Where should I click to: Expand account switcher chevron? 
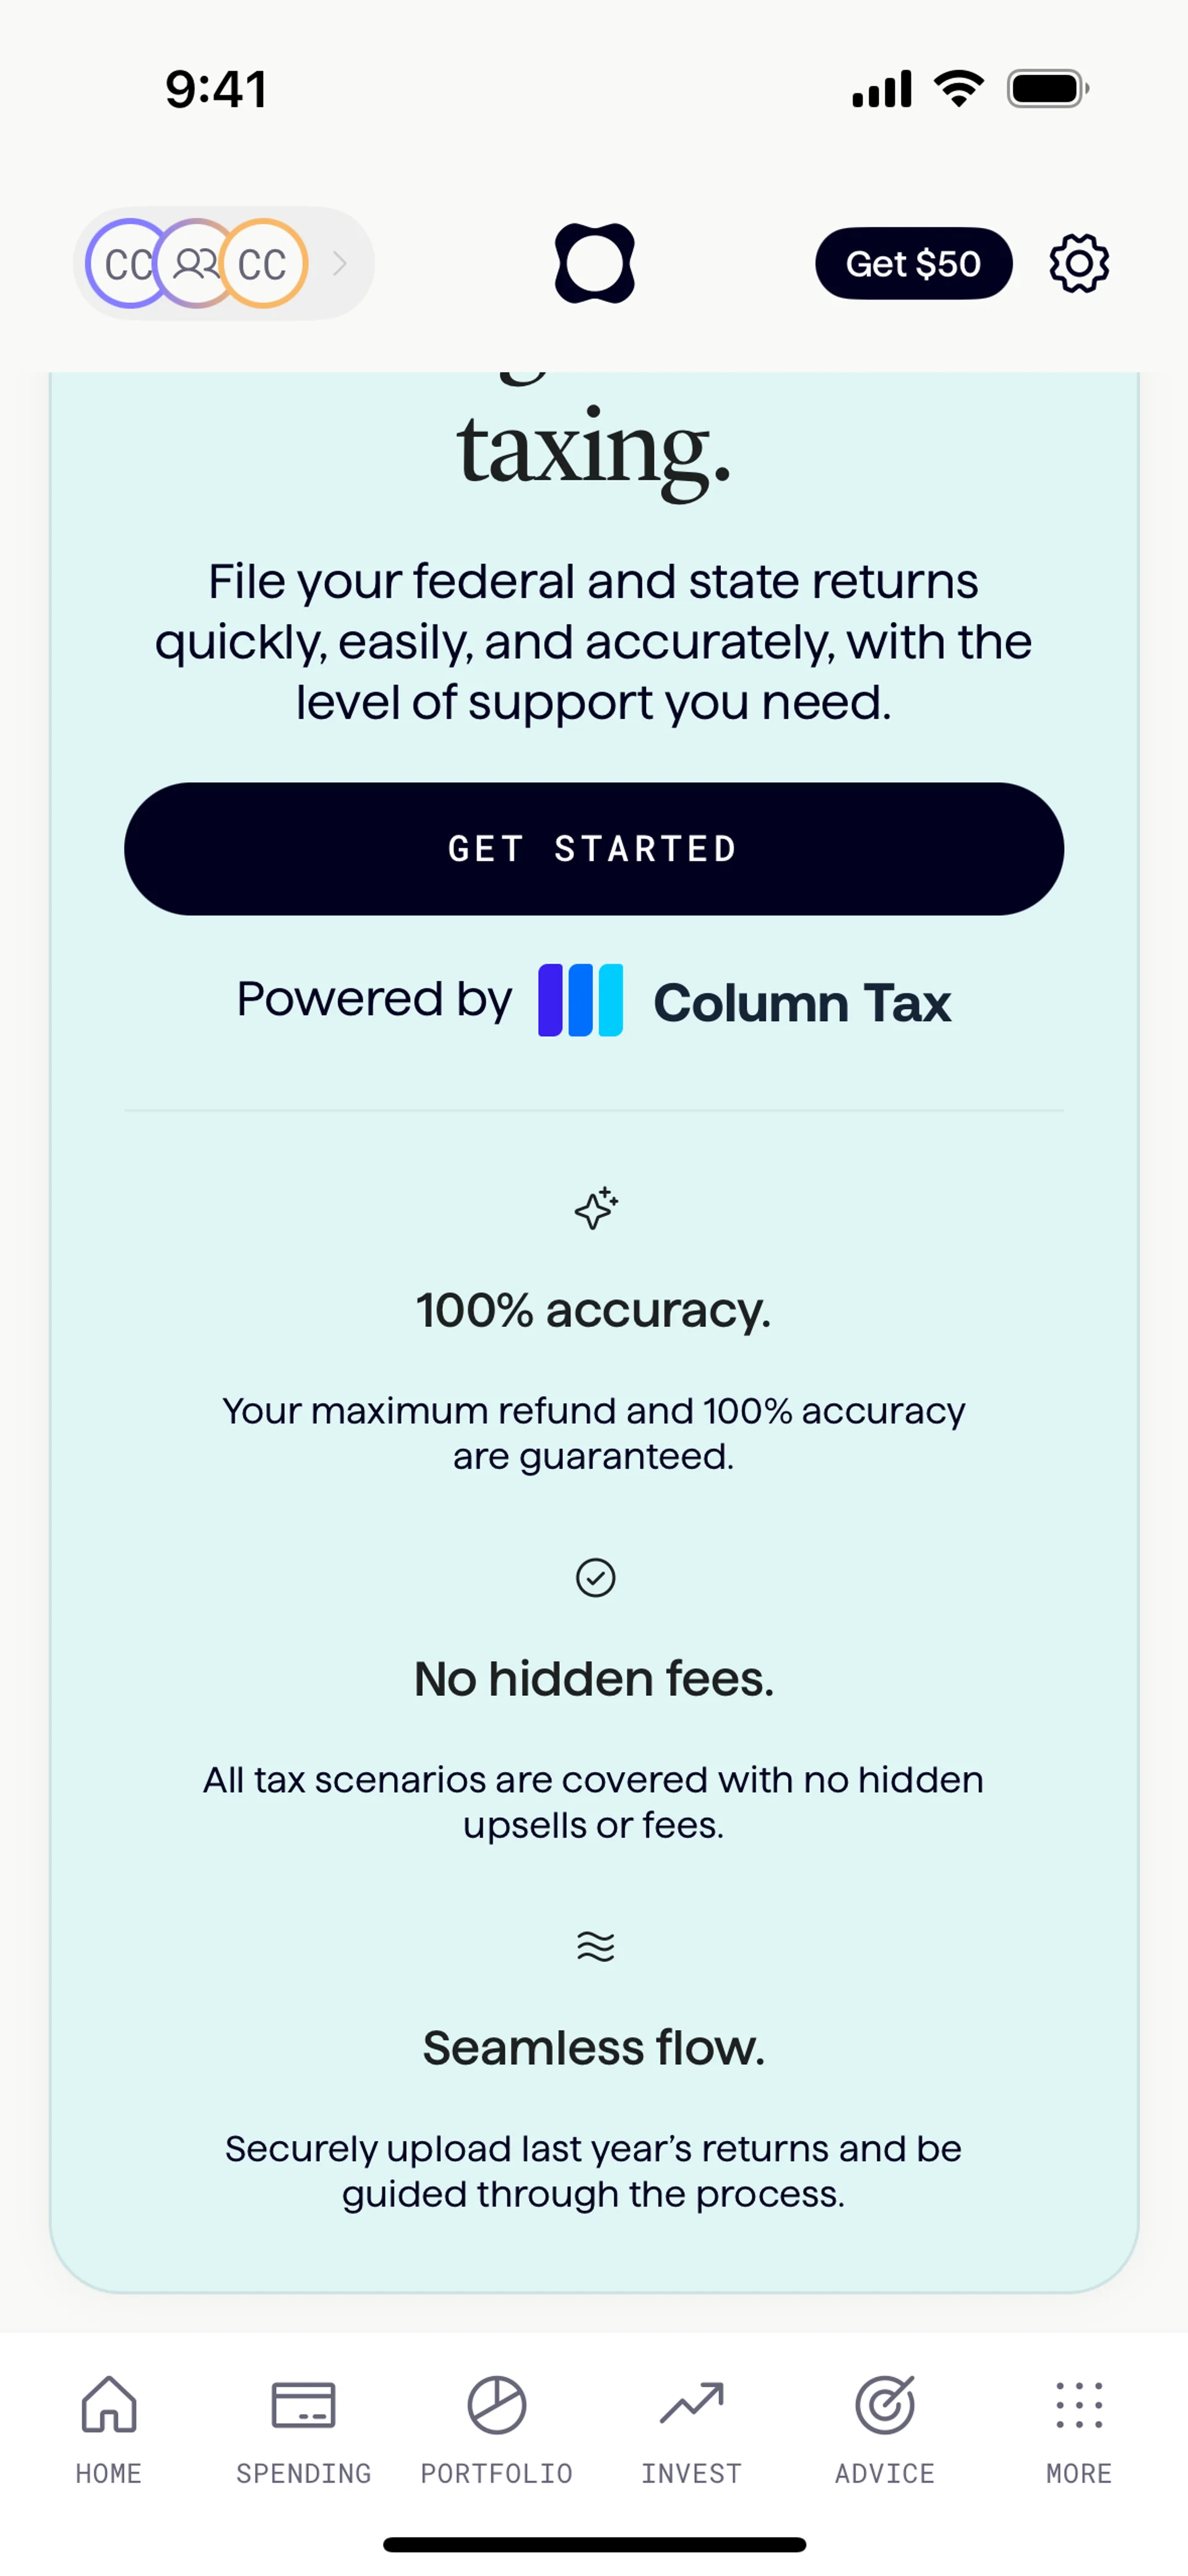(x=340, y=264)
